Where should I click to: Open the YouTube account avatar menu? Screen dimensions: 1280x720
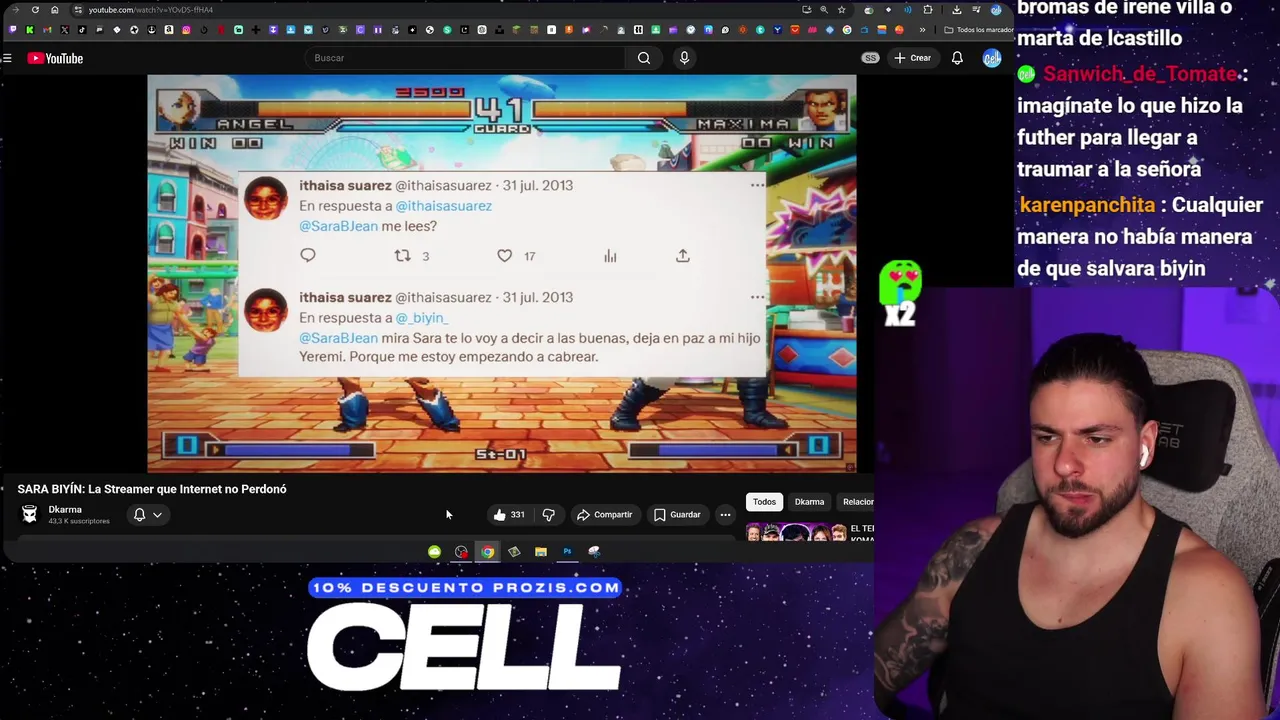991,58
